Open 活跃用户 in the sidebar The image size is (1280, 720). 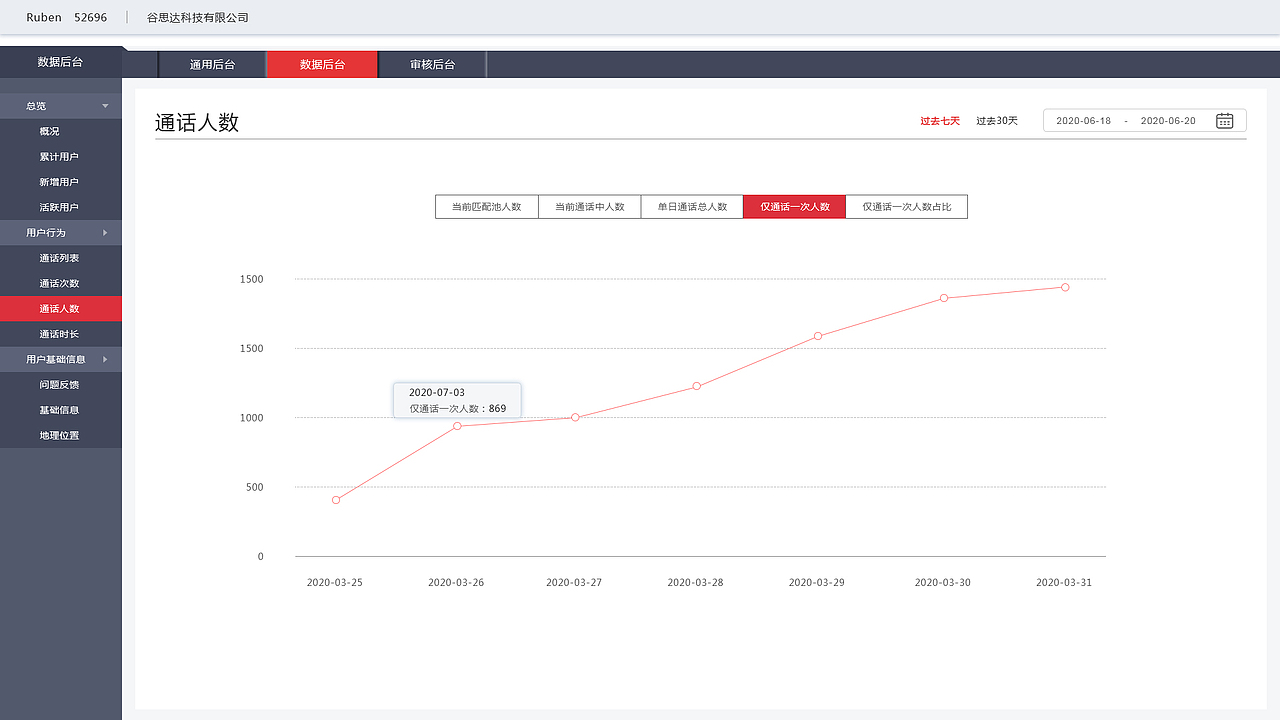tap(61, 207)
